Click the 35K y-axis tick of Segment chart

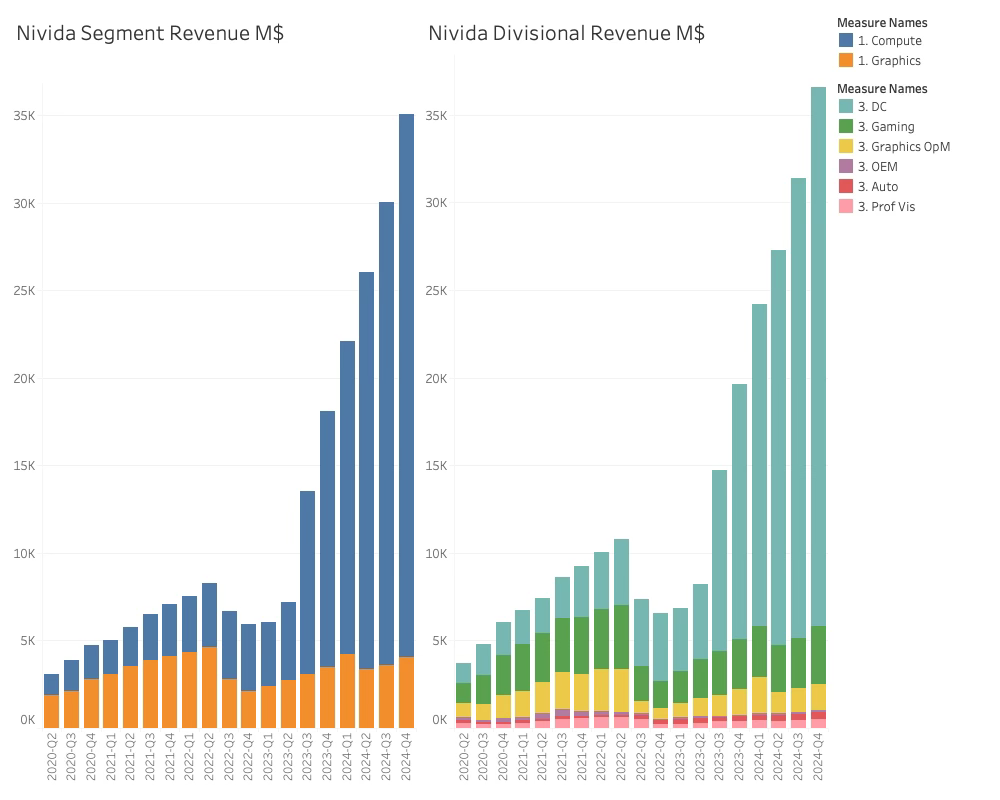(24, 115)
